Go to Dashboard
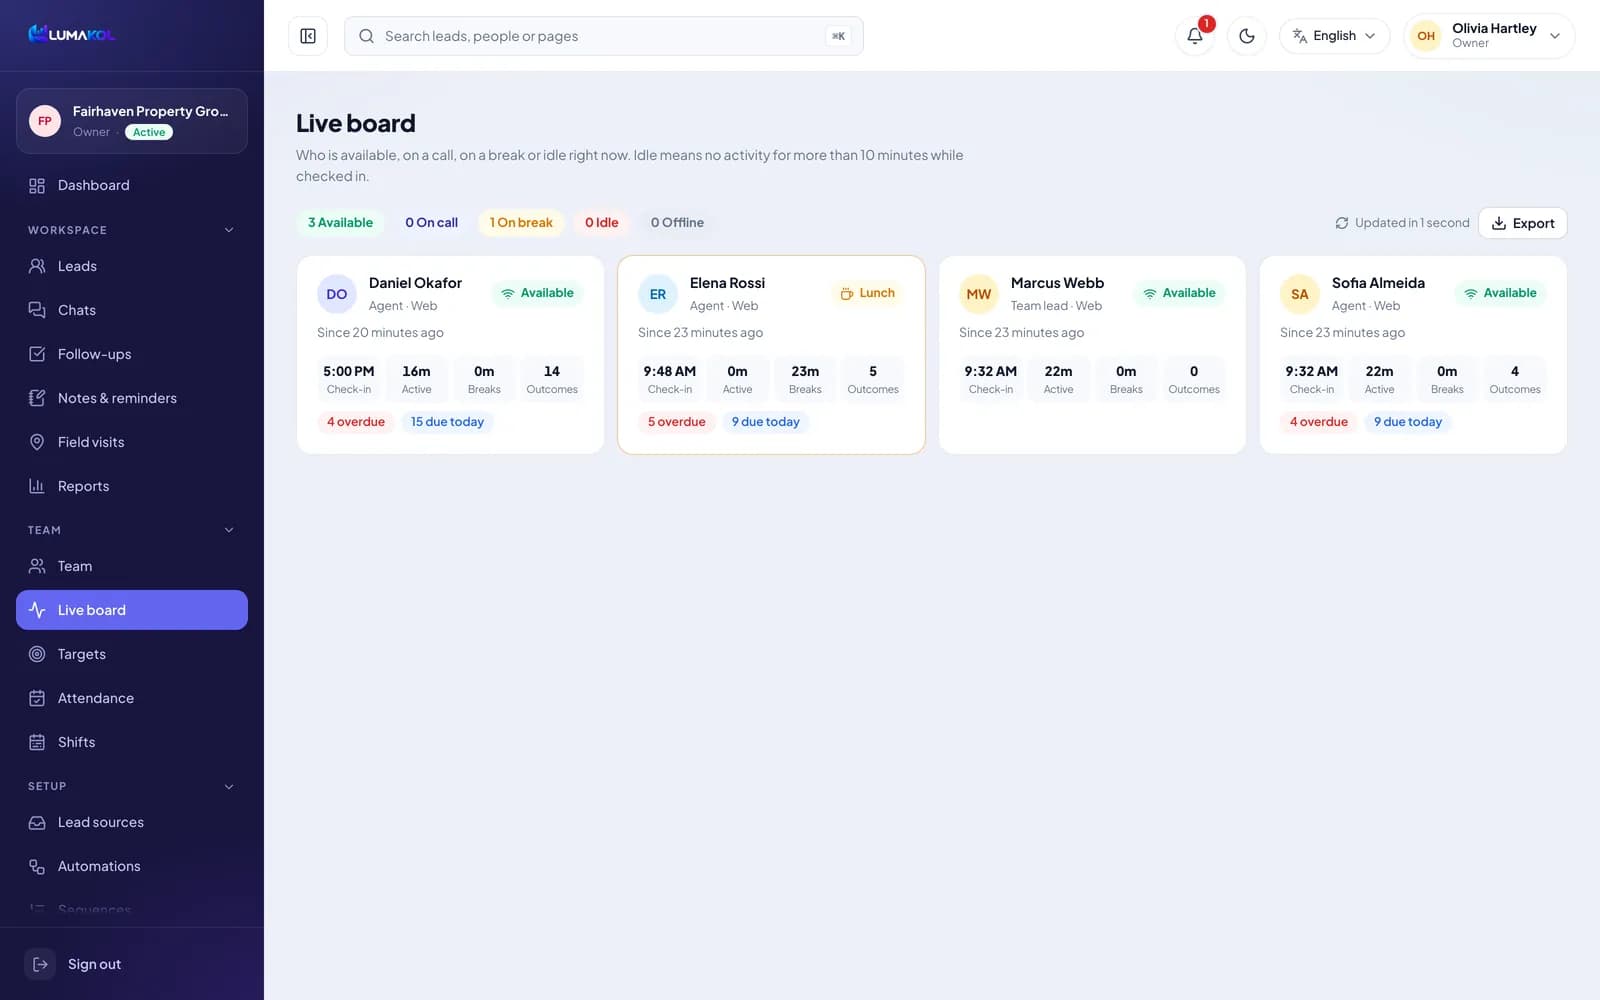This screenshot has height=1000, width=1600. 132,185
